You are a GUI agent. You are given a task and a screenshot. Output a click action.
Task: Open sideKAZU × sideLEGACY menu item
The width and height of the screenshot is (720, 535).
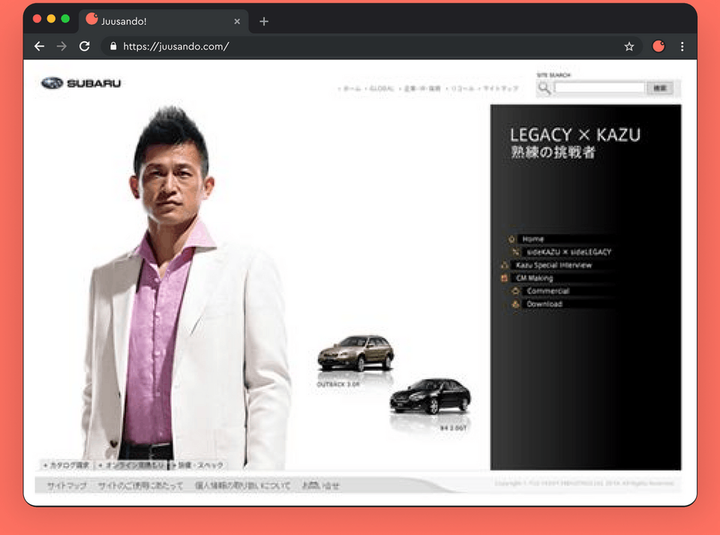569,252
